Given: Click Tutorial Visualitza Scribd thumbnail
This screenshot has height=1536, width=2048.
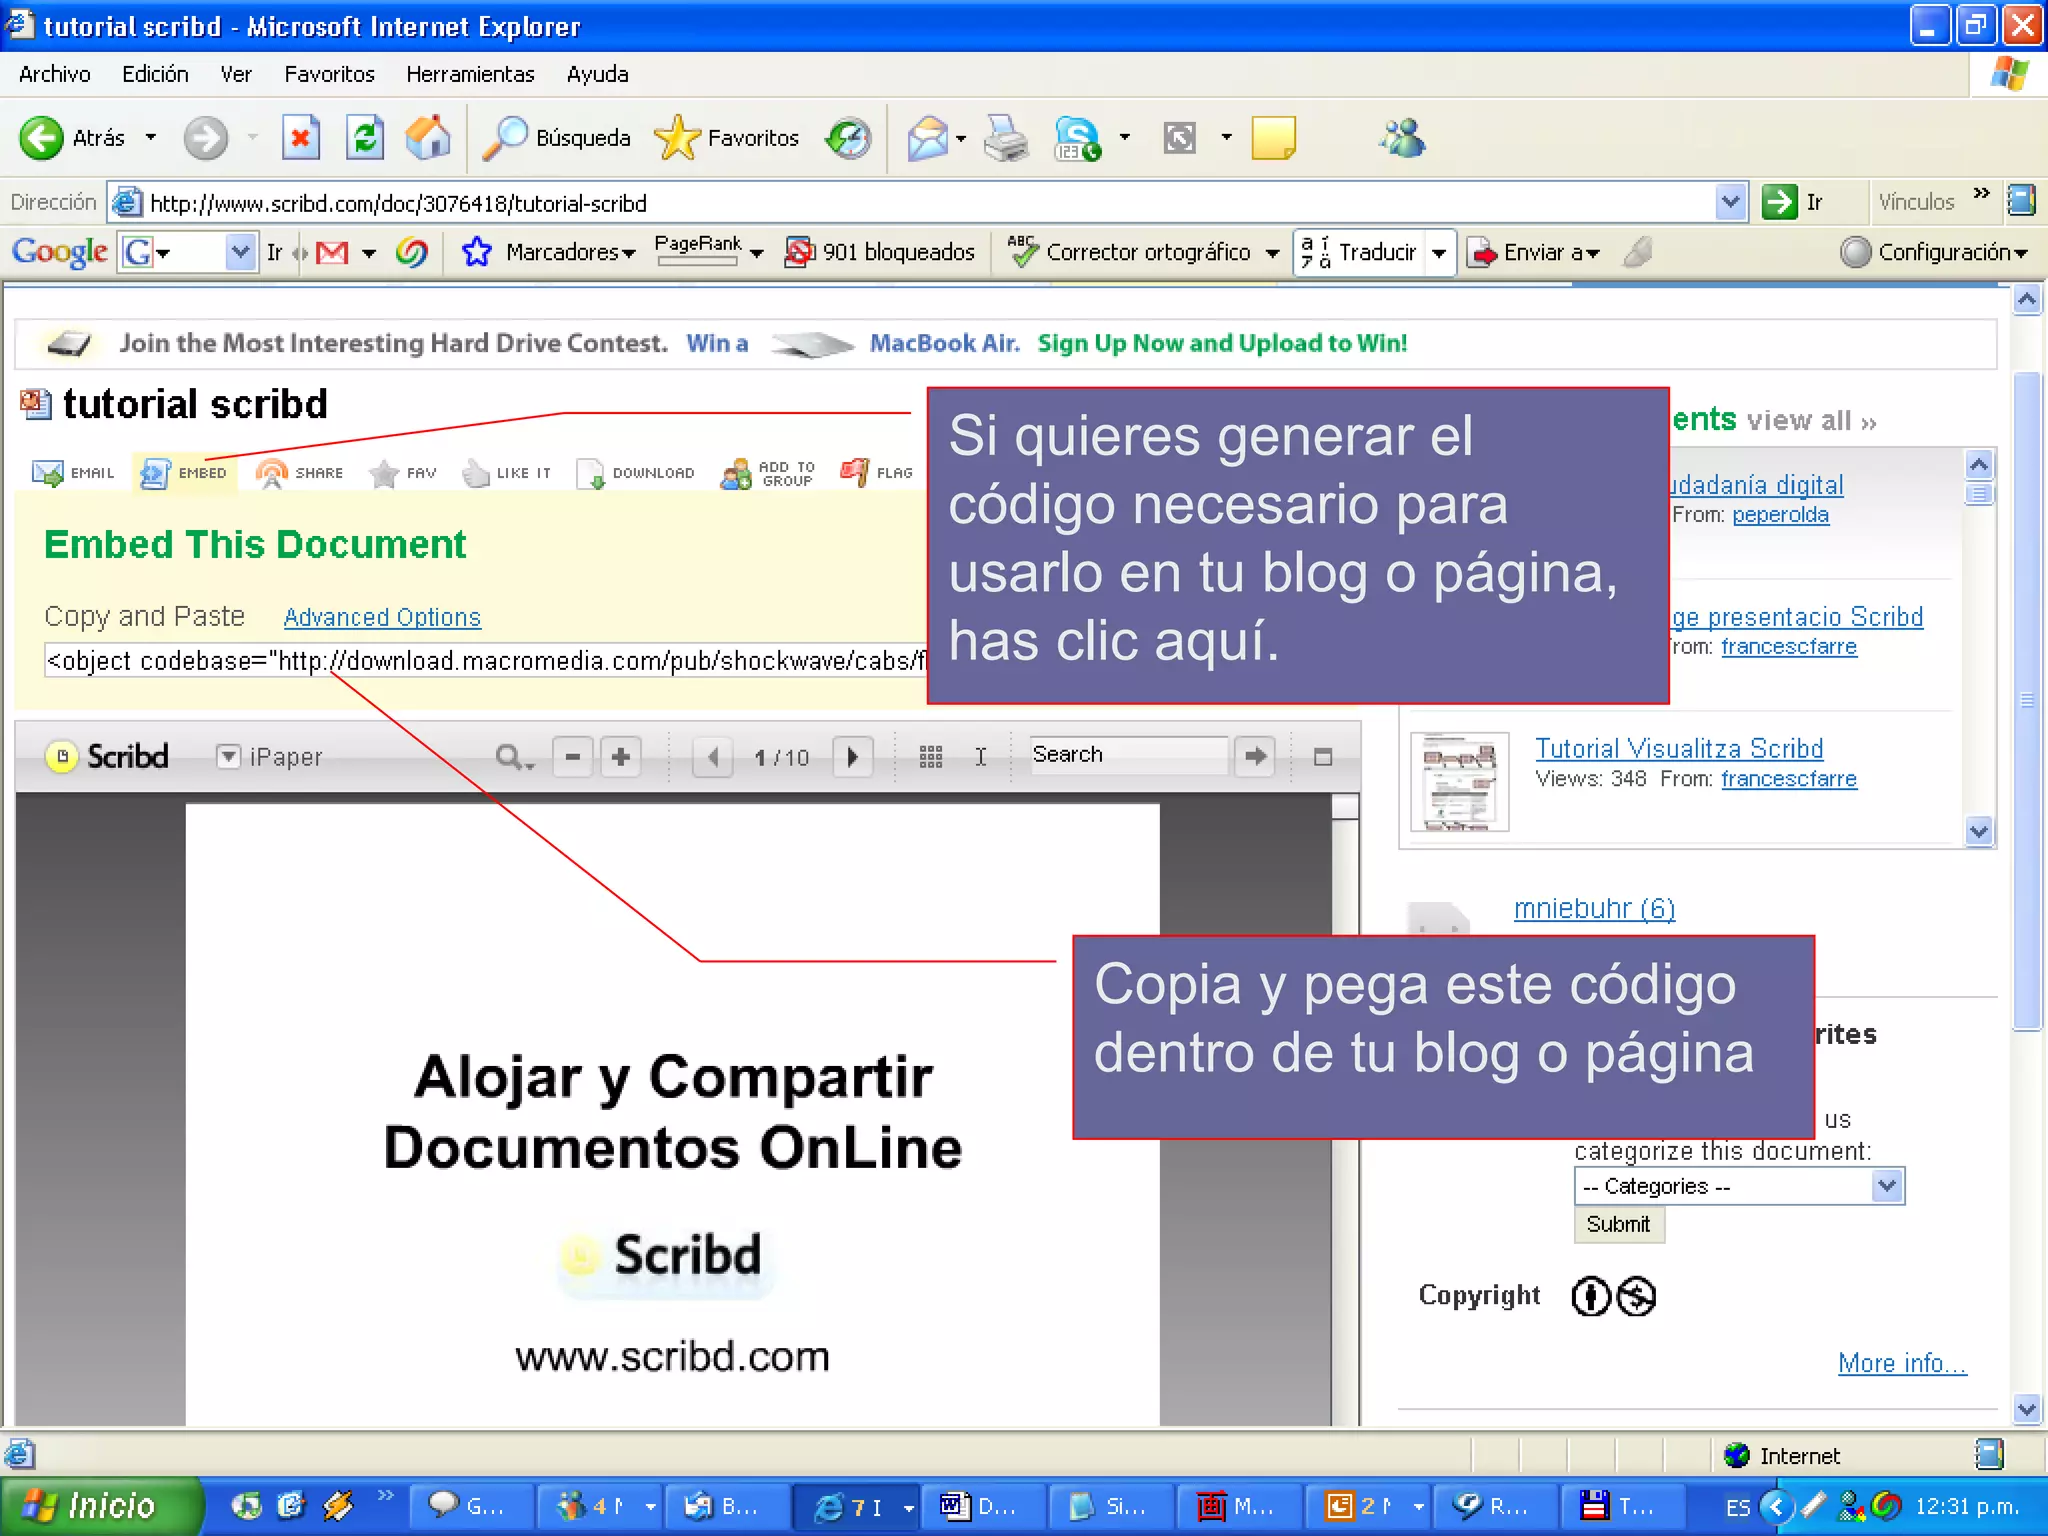Looking at the screenshot, I should tap(1459, 782).
